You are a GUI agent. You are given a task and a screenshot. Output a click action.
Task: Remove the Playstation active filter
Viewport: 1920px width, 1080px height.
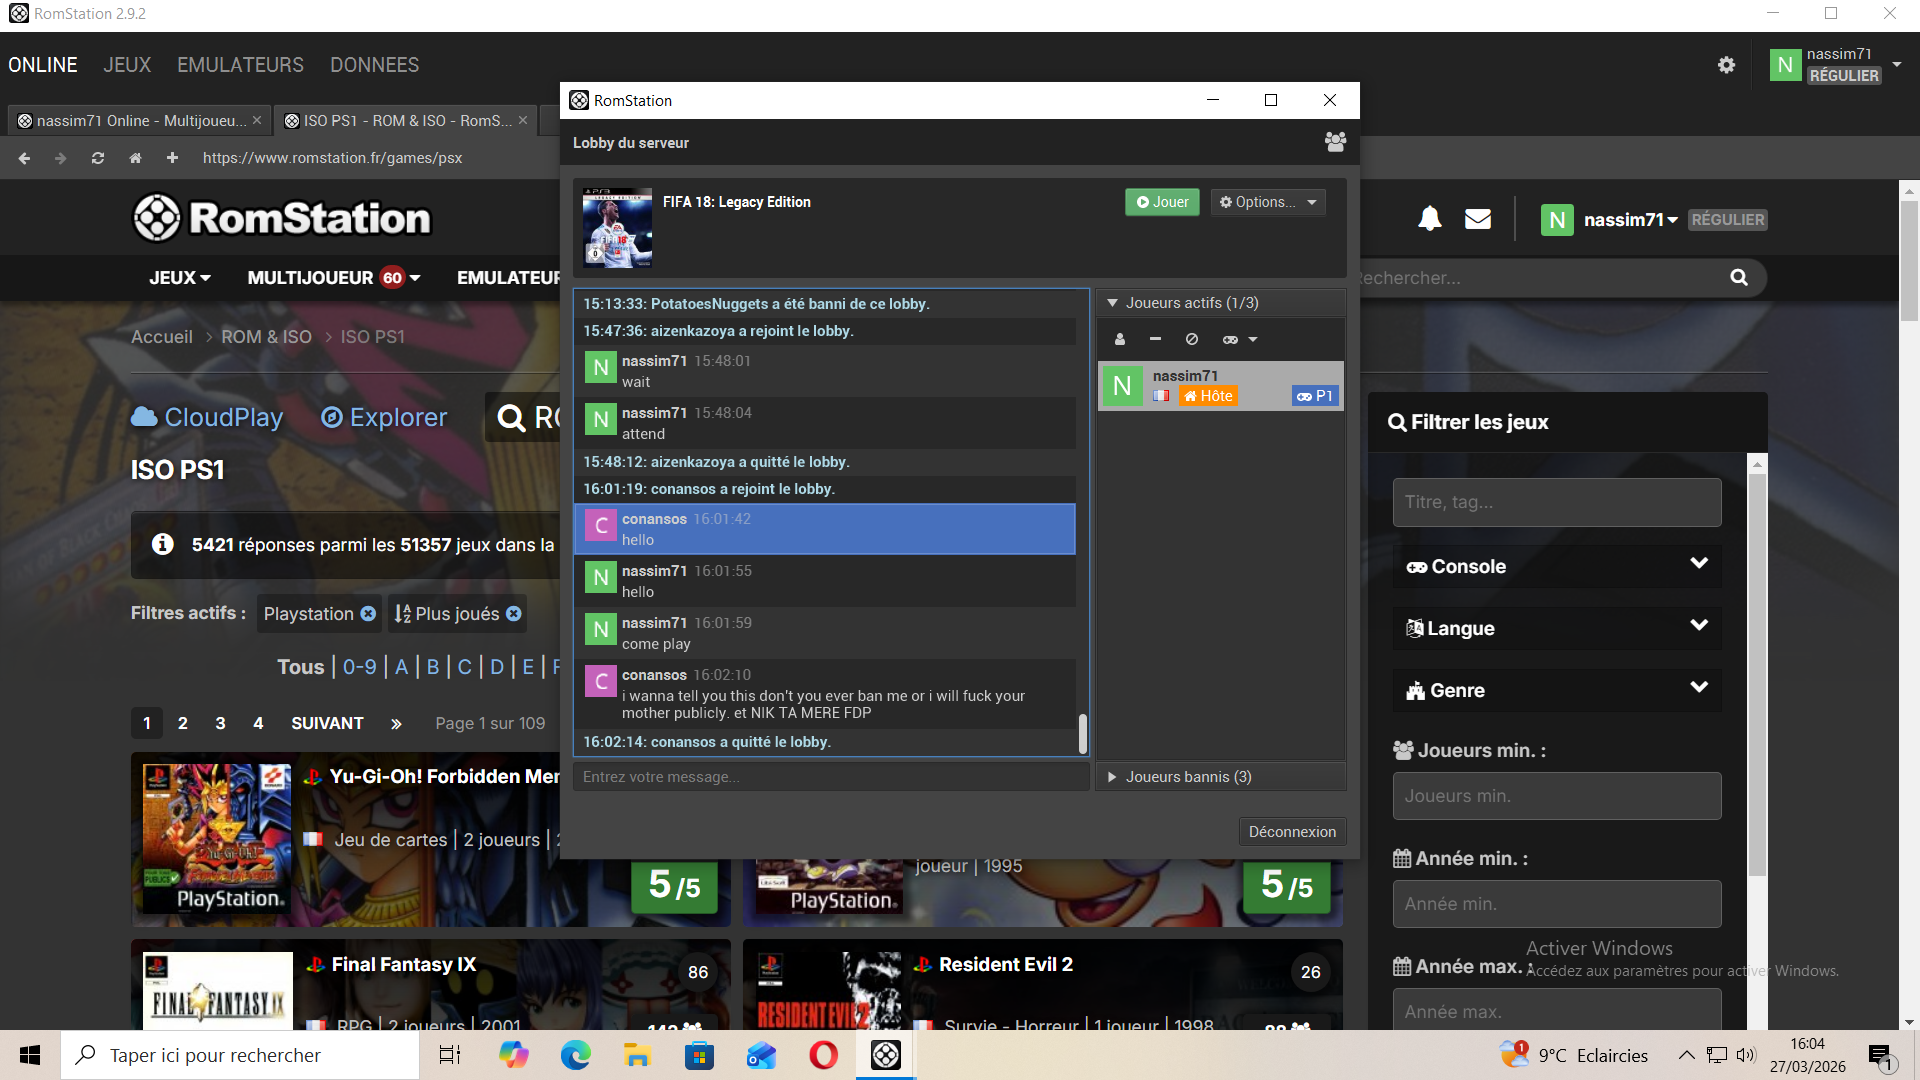pos(368,614)
